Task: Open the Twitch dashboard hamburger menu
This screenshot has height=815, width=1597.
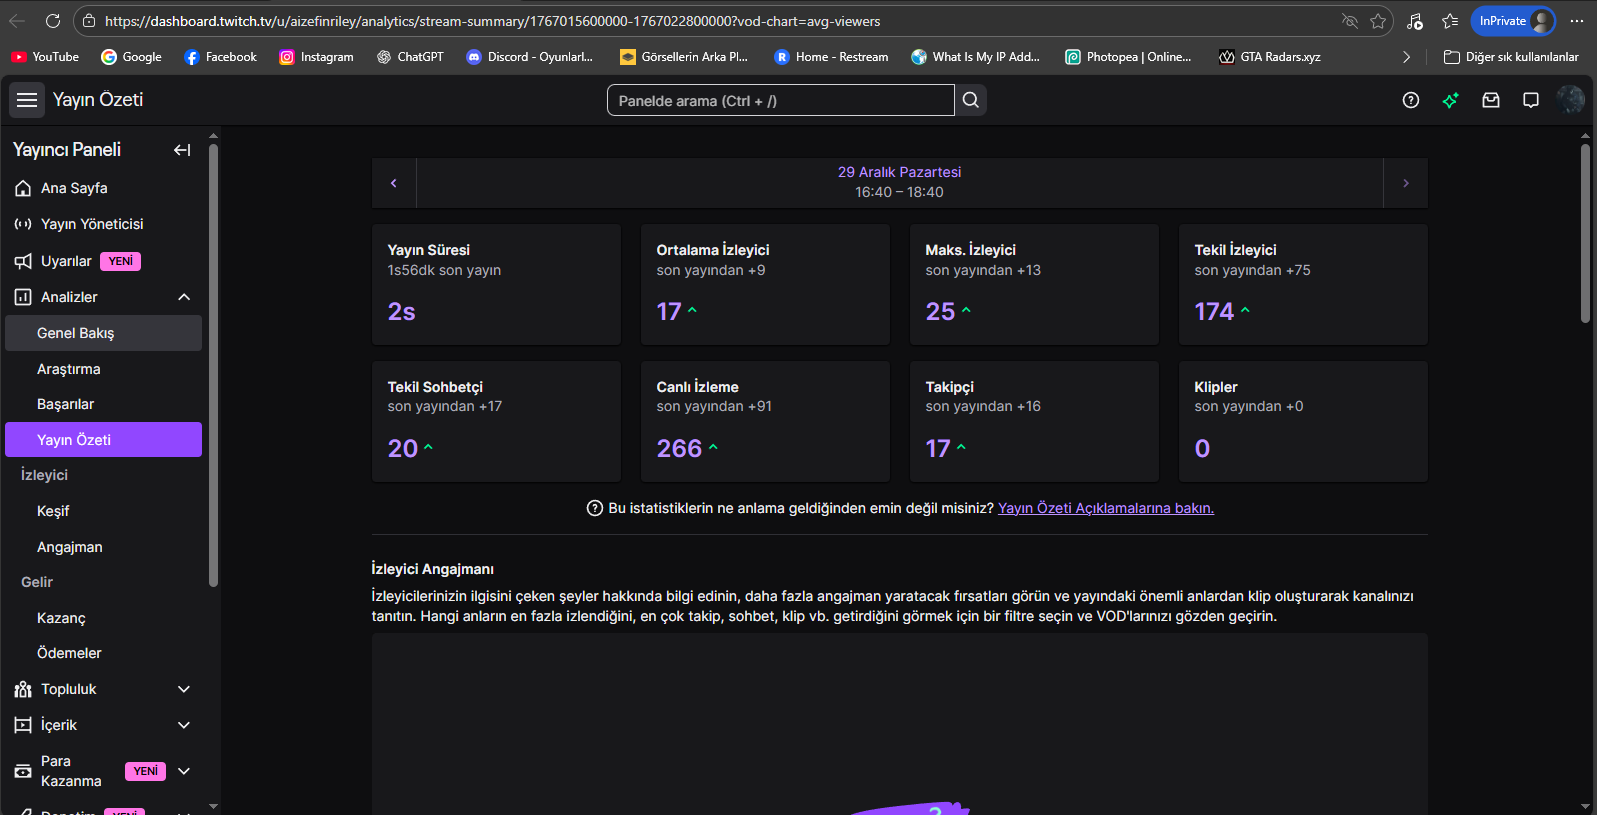Action: click(x=27, y=100)
